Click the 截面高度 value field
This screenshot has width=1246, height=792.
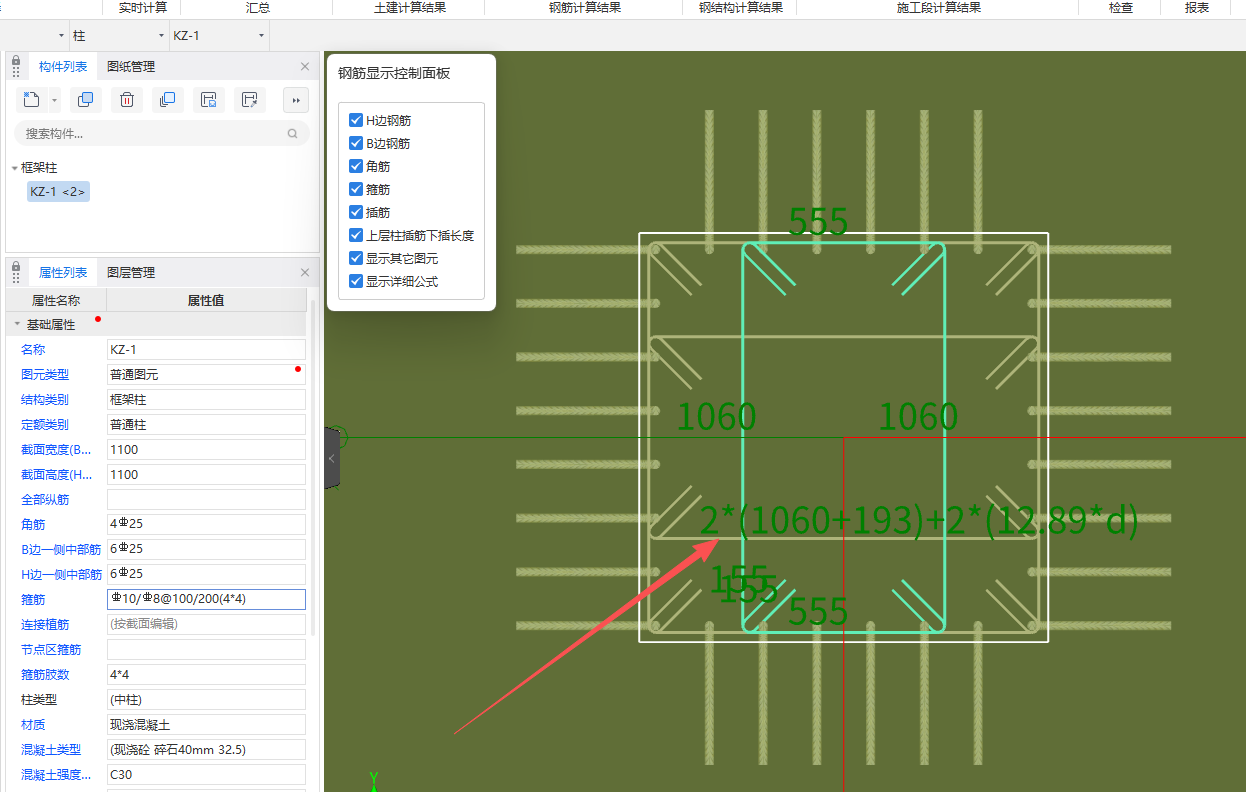click(x=206, y=474)
